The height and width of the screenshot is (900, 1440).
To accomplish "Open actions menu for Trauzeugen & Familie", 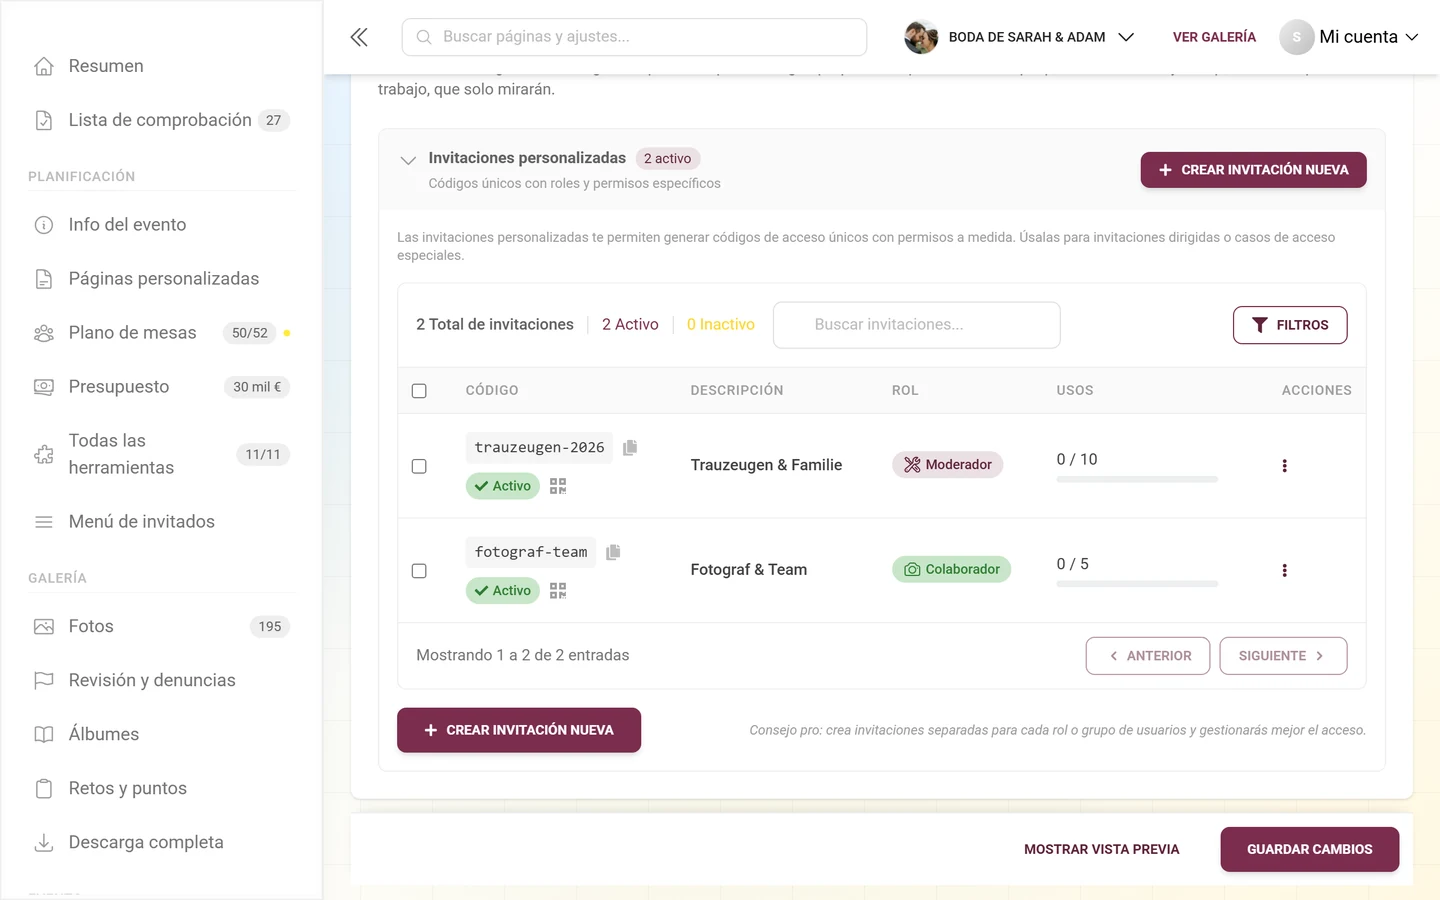I will [x=1284, y=466].
